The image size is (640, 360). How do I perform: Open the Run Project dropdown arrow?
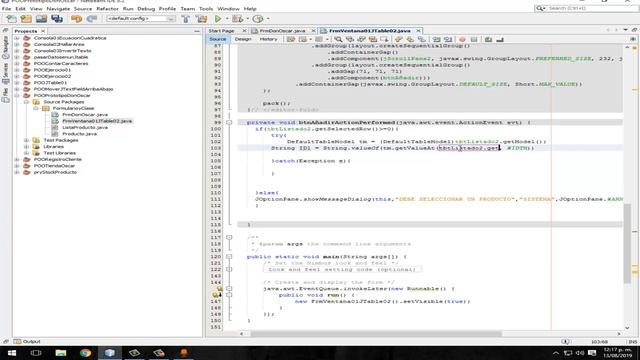click(227, 18)
